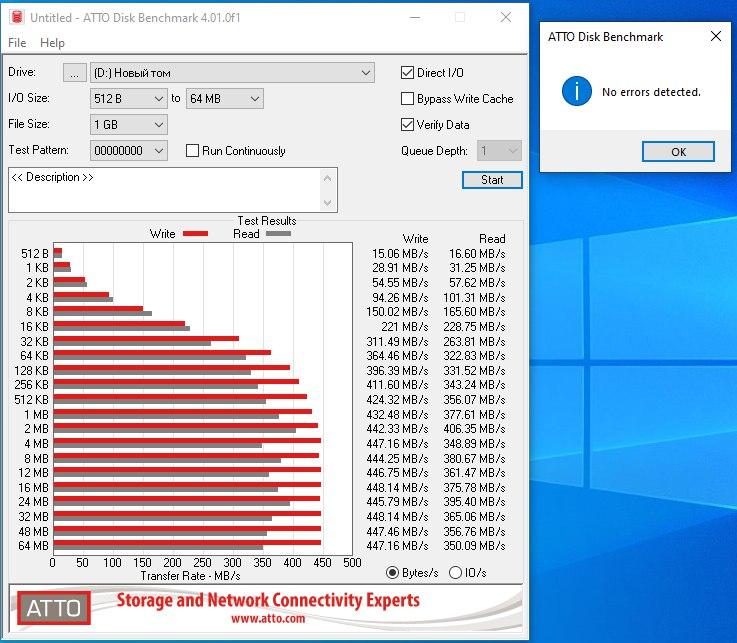Click the Test Results heading
Screen dimensions: 737x643
[267, 221]
